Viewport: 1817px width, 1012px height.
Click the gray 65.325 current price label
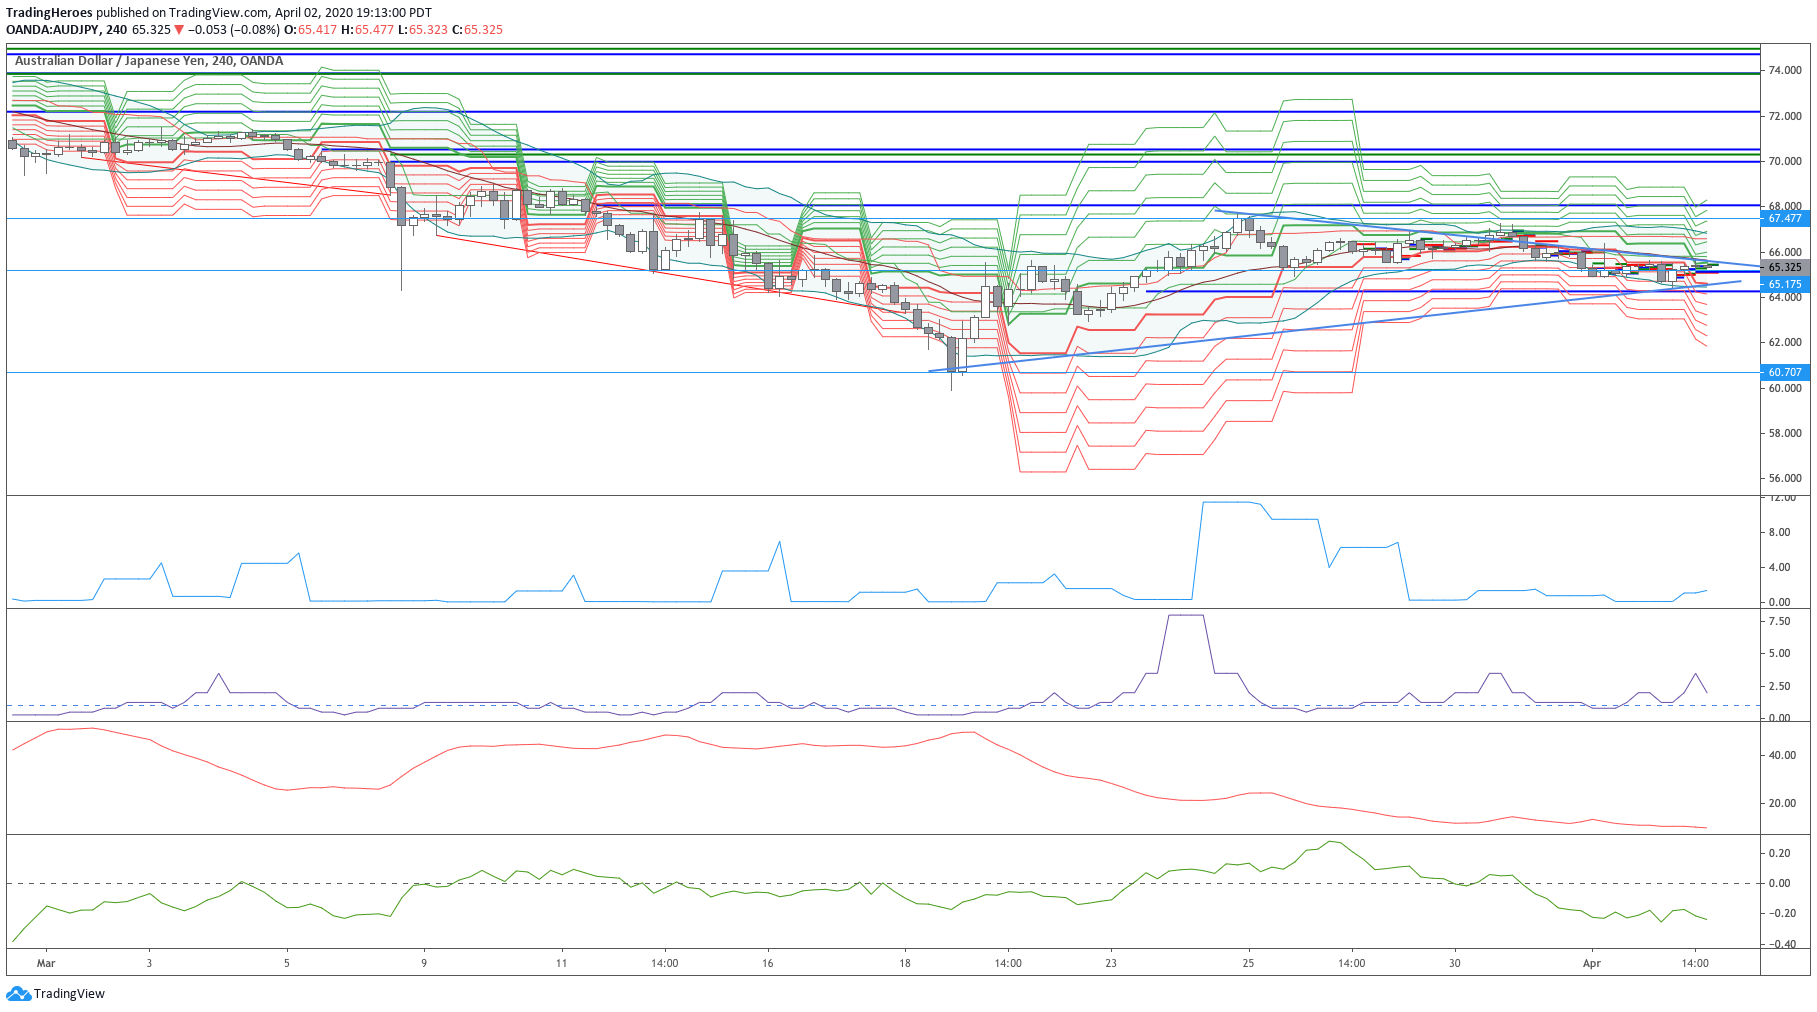pos(1785,267)
